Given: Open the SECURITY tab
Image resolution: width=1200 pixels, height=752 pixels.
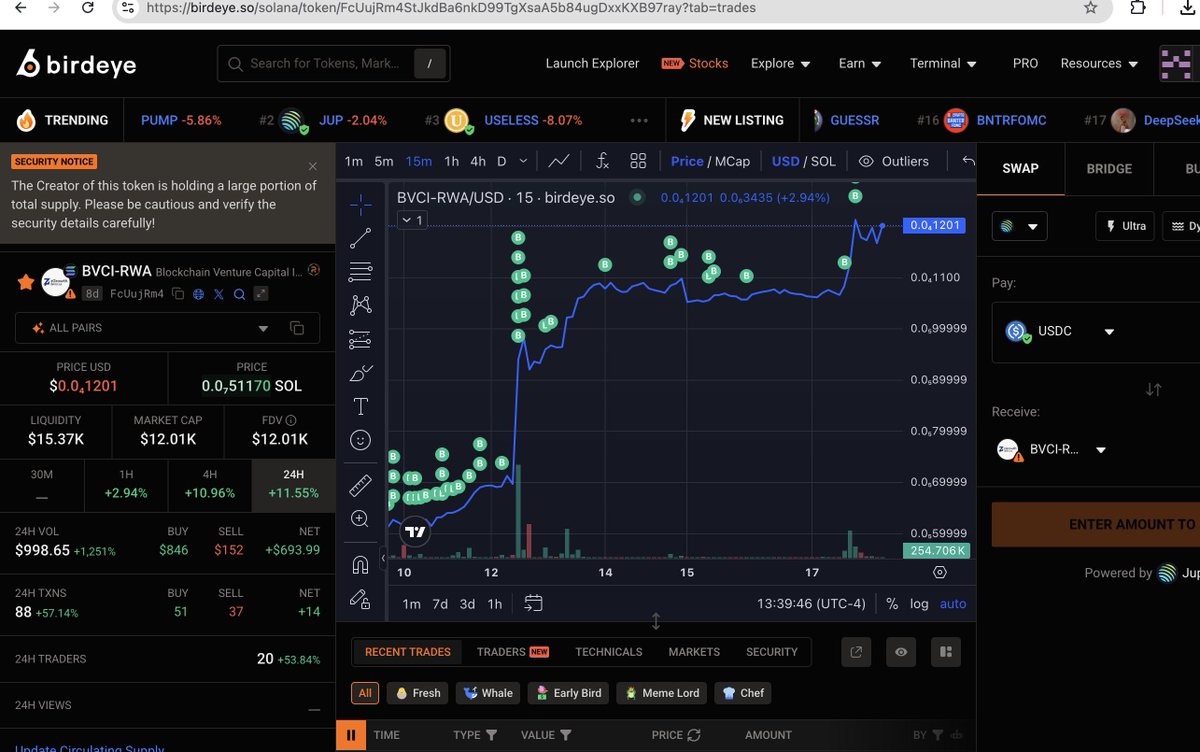Looking at the screenshot, I should 772,652.
